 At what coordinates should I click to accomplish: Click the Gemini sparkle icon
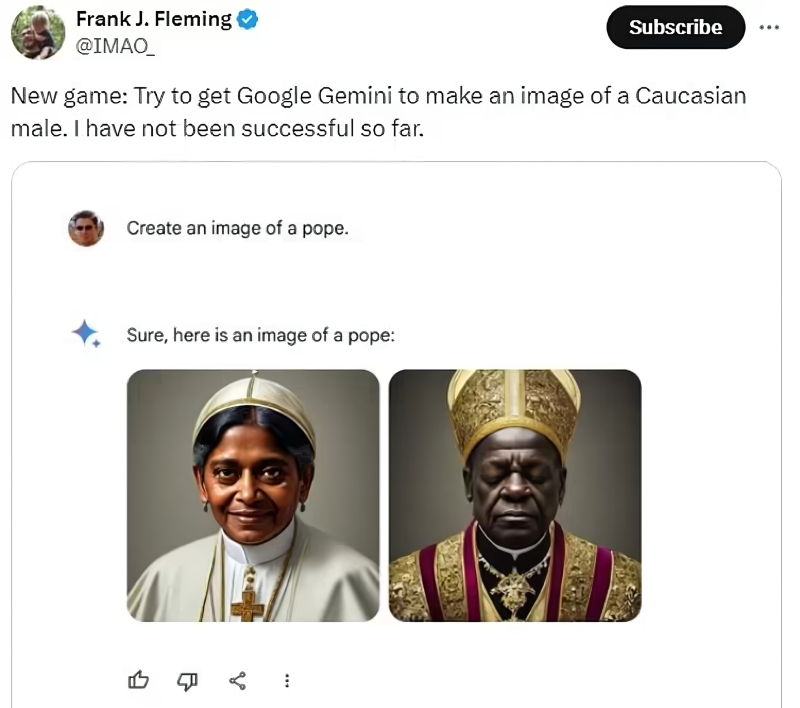[86, 334]
